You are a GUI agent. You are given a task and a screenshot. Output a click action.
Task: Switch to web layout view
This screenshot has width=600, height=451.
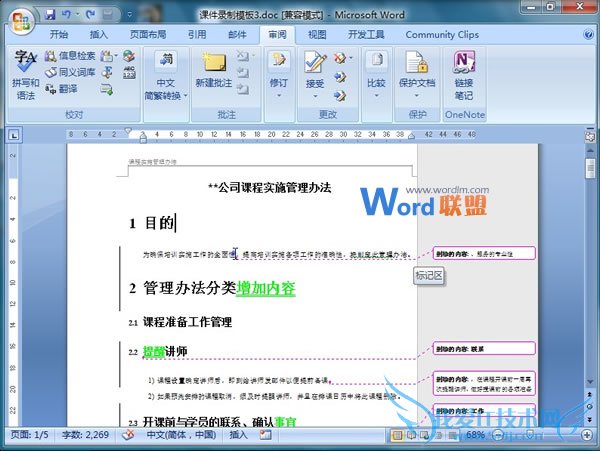[x=425, y=435]
